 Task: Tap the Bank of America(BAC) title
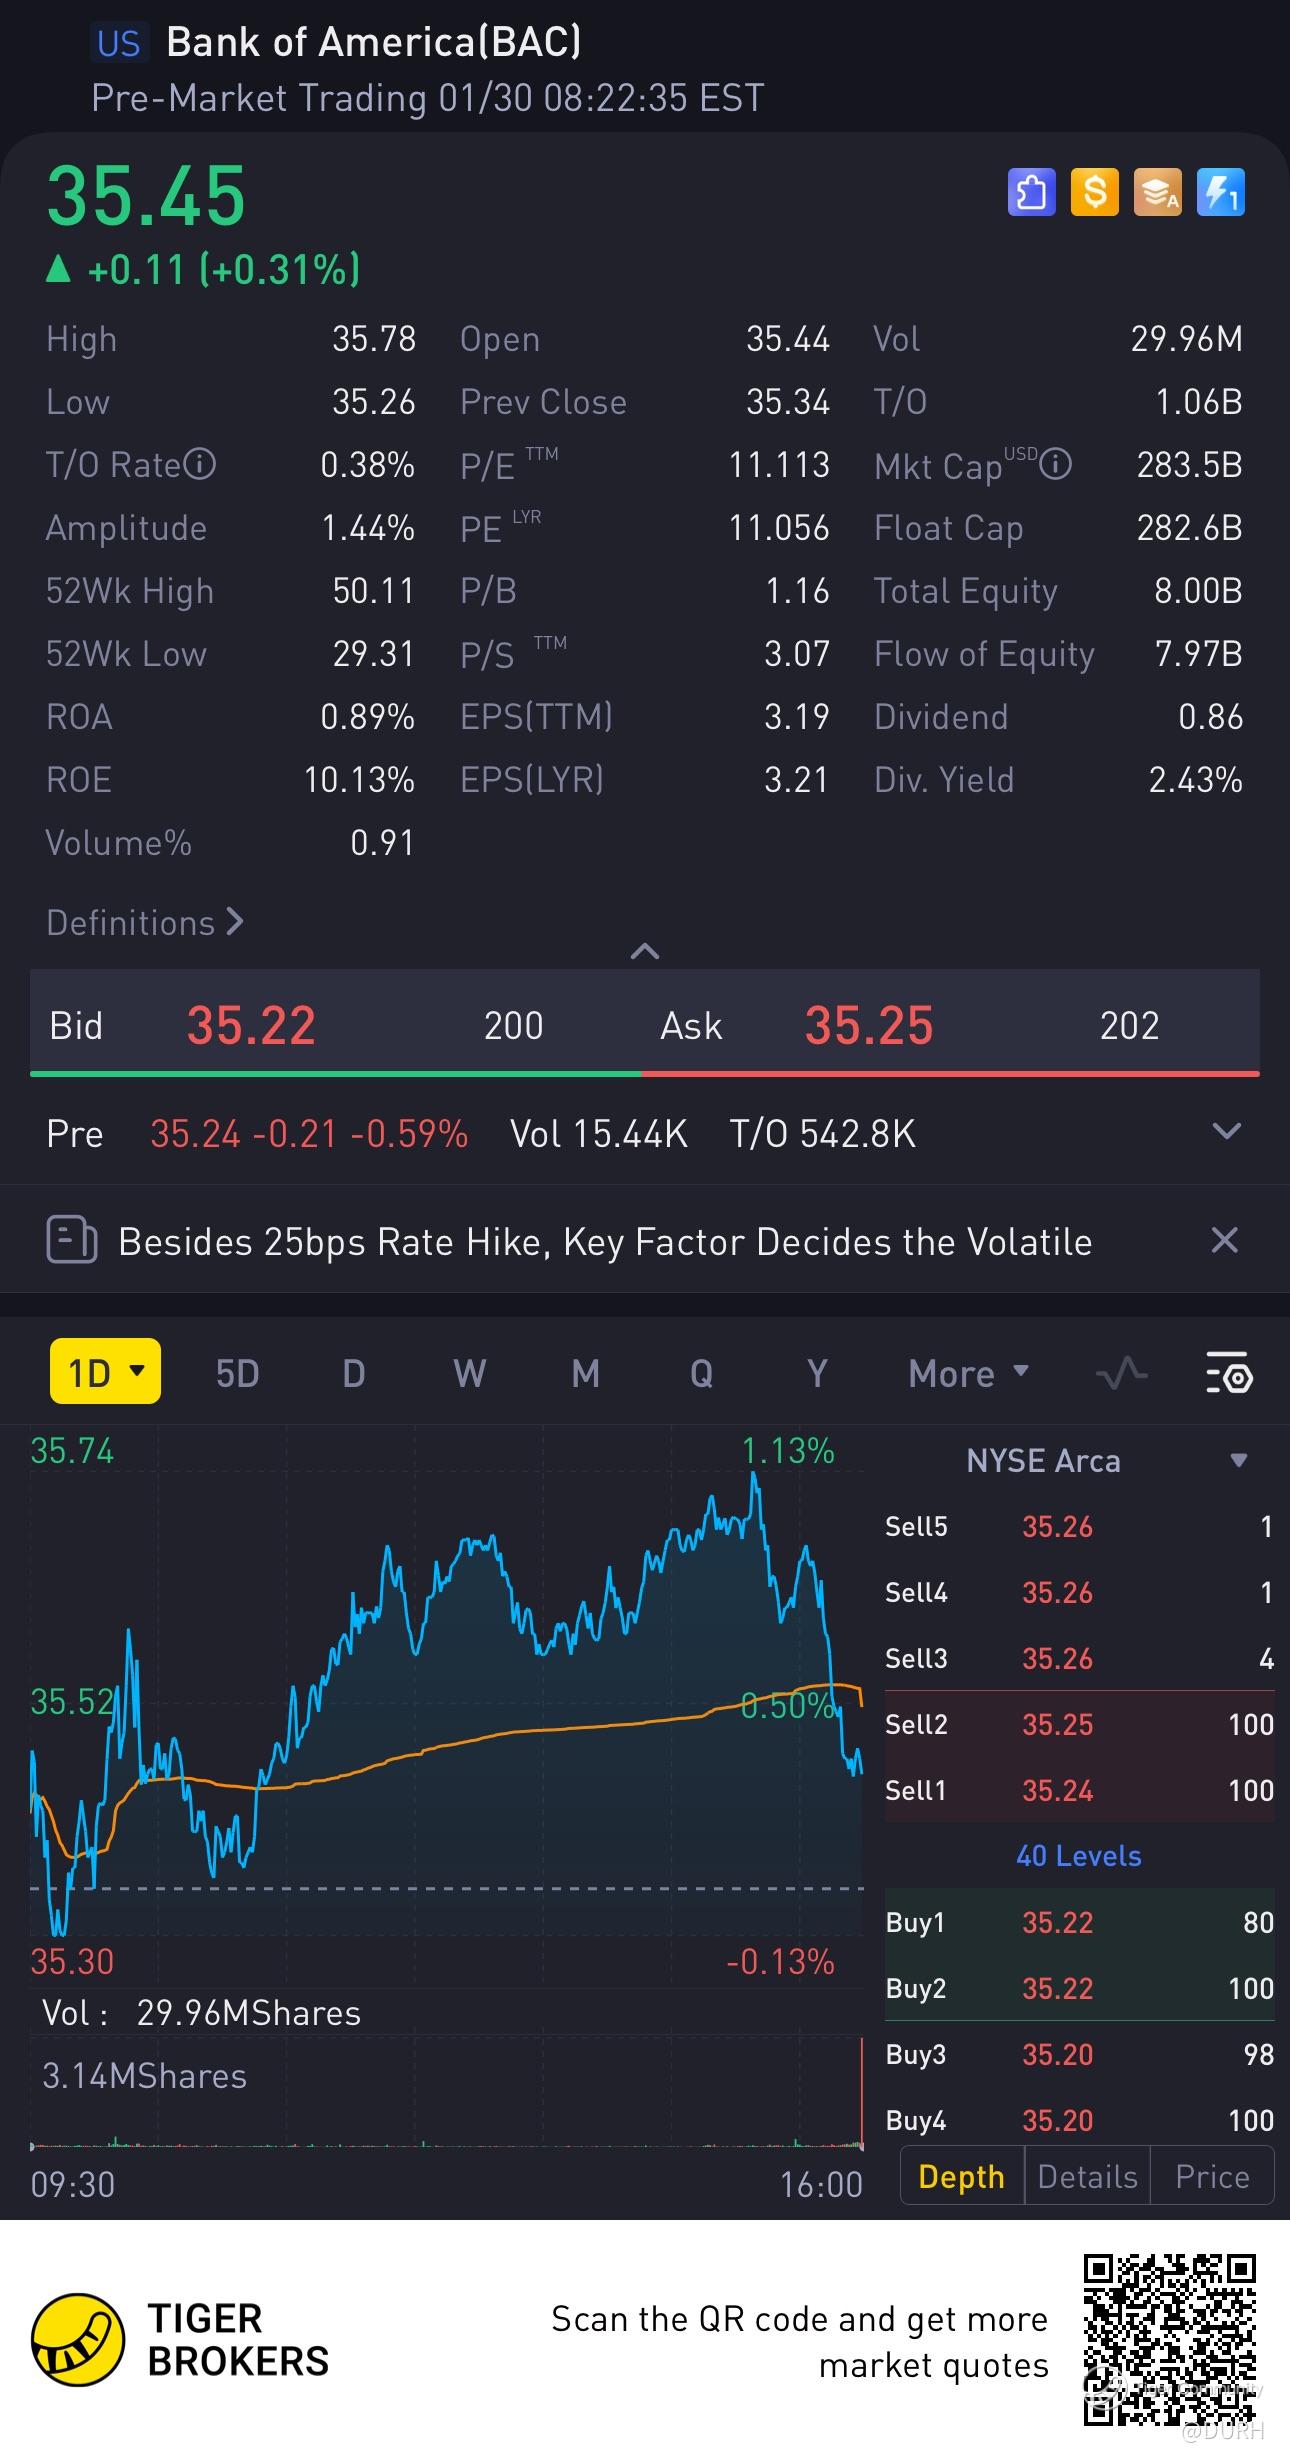coord(374,42)
